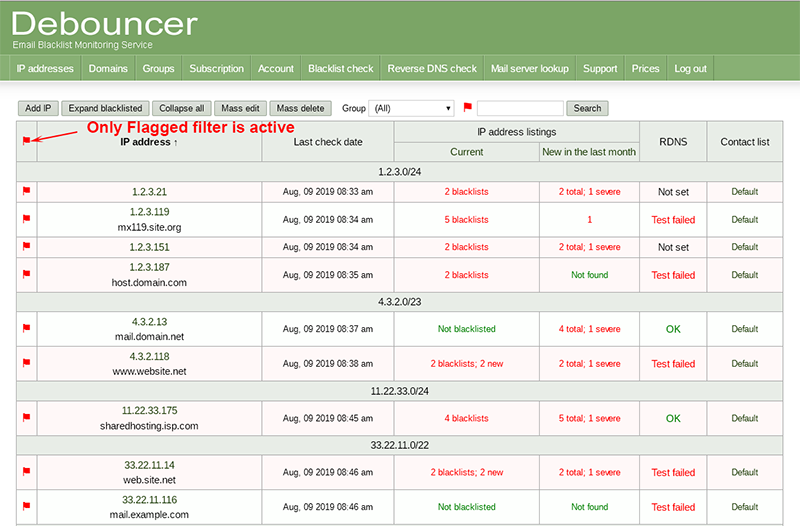800x526 pixels.
Task: Toggle the flagged filter in table header
Action: click(27, 141)
